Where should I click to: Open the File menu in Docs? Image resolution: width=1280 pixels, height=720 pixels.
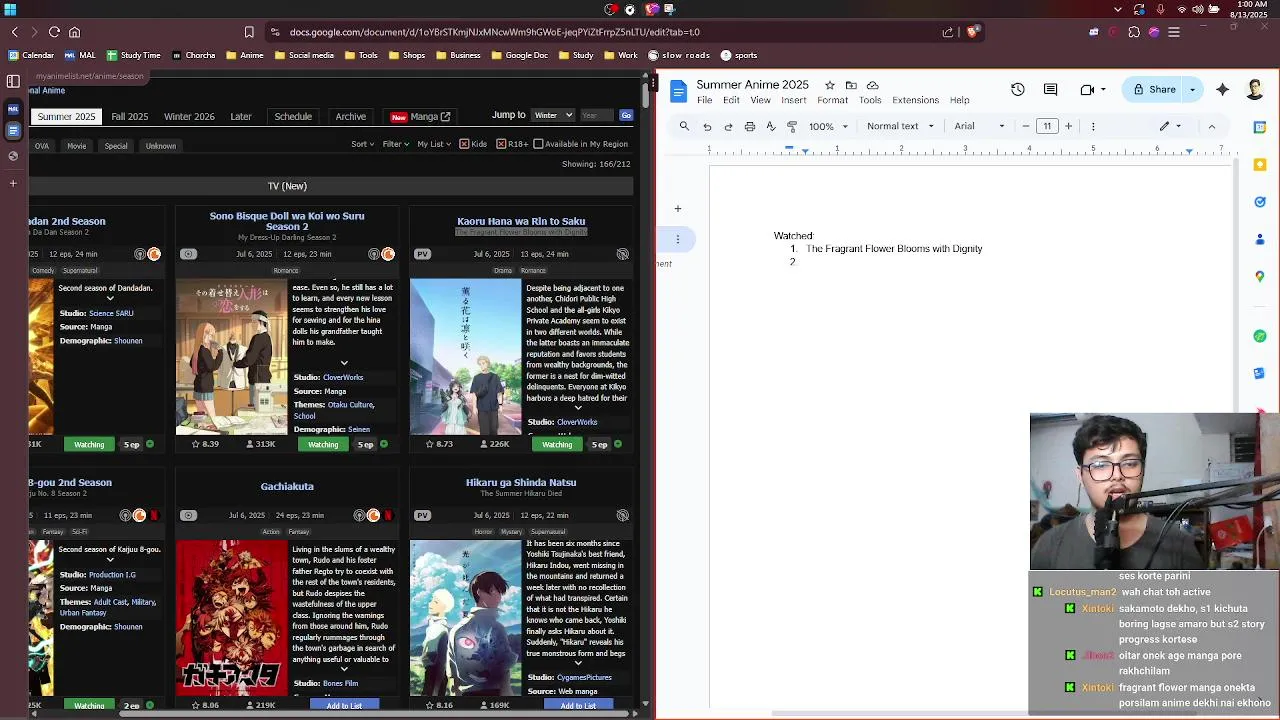[x=704, y=100]
